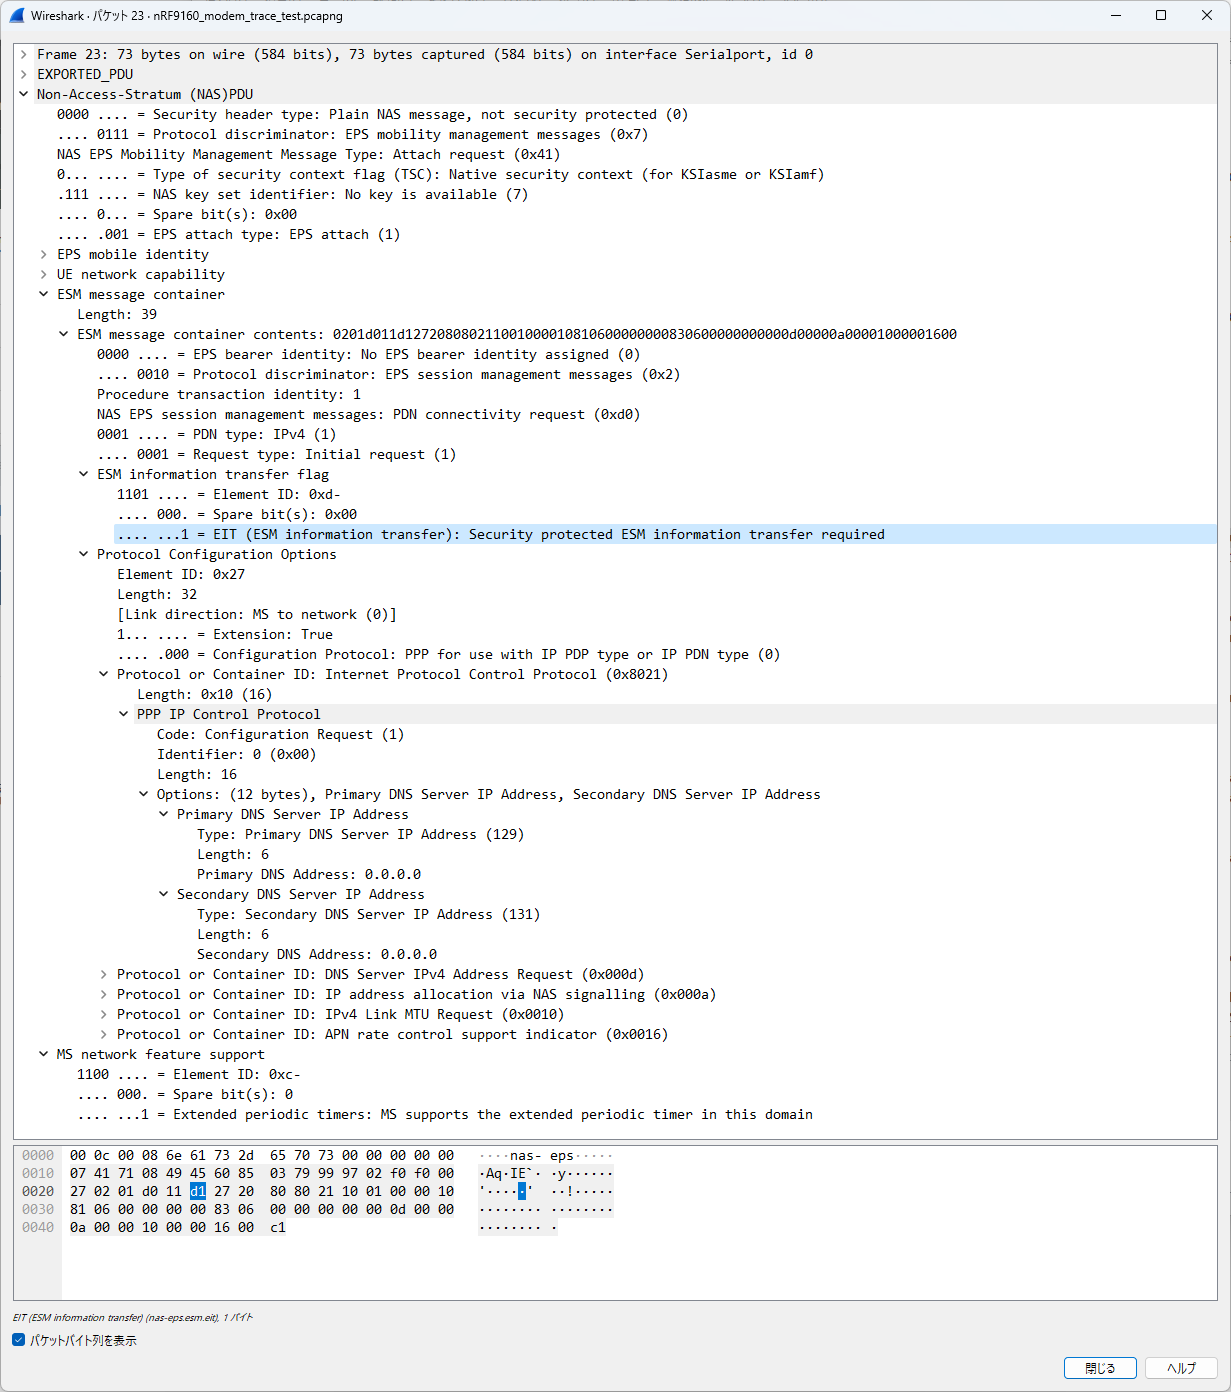The image size is (1231, 1392).
Task: Expand the Frame 23 tree node
Action: tap(24, 54)
